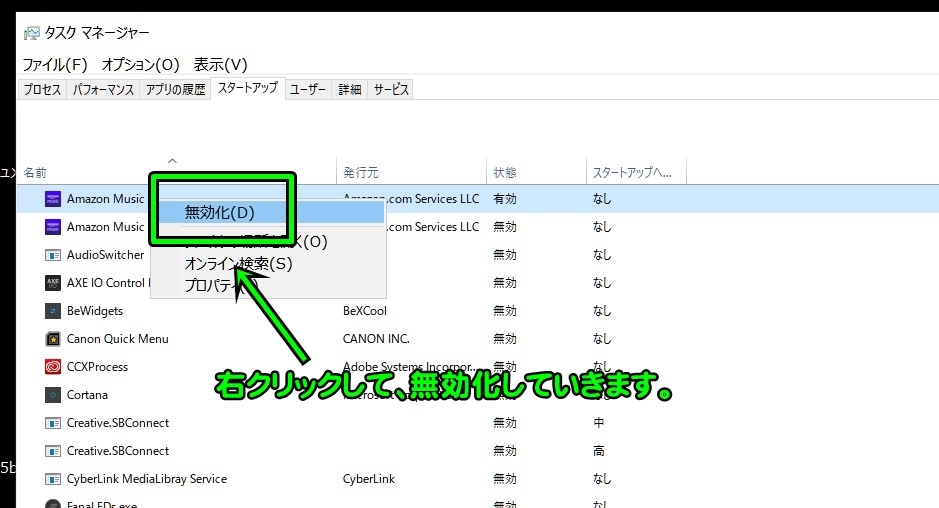Click the 無効 status in the AudioSwitcher row
Viewport: 939px width, 508px height.
click(x=505, y=255)
